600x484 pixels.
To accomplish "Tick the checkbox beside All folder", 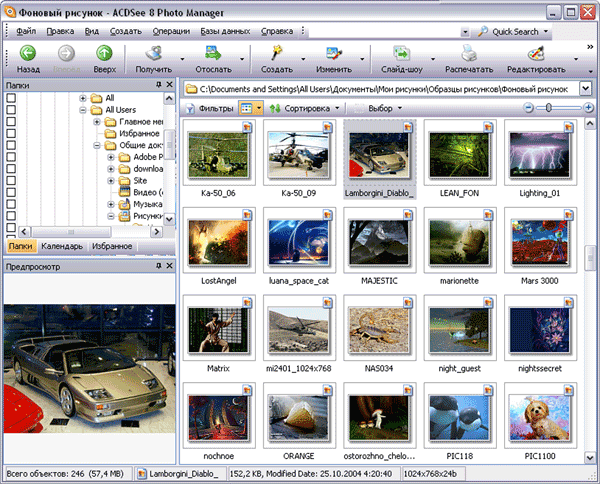I will 11,98.
